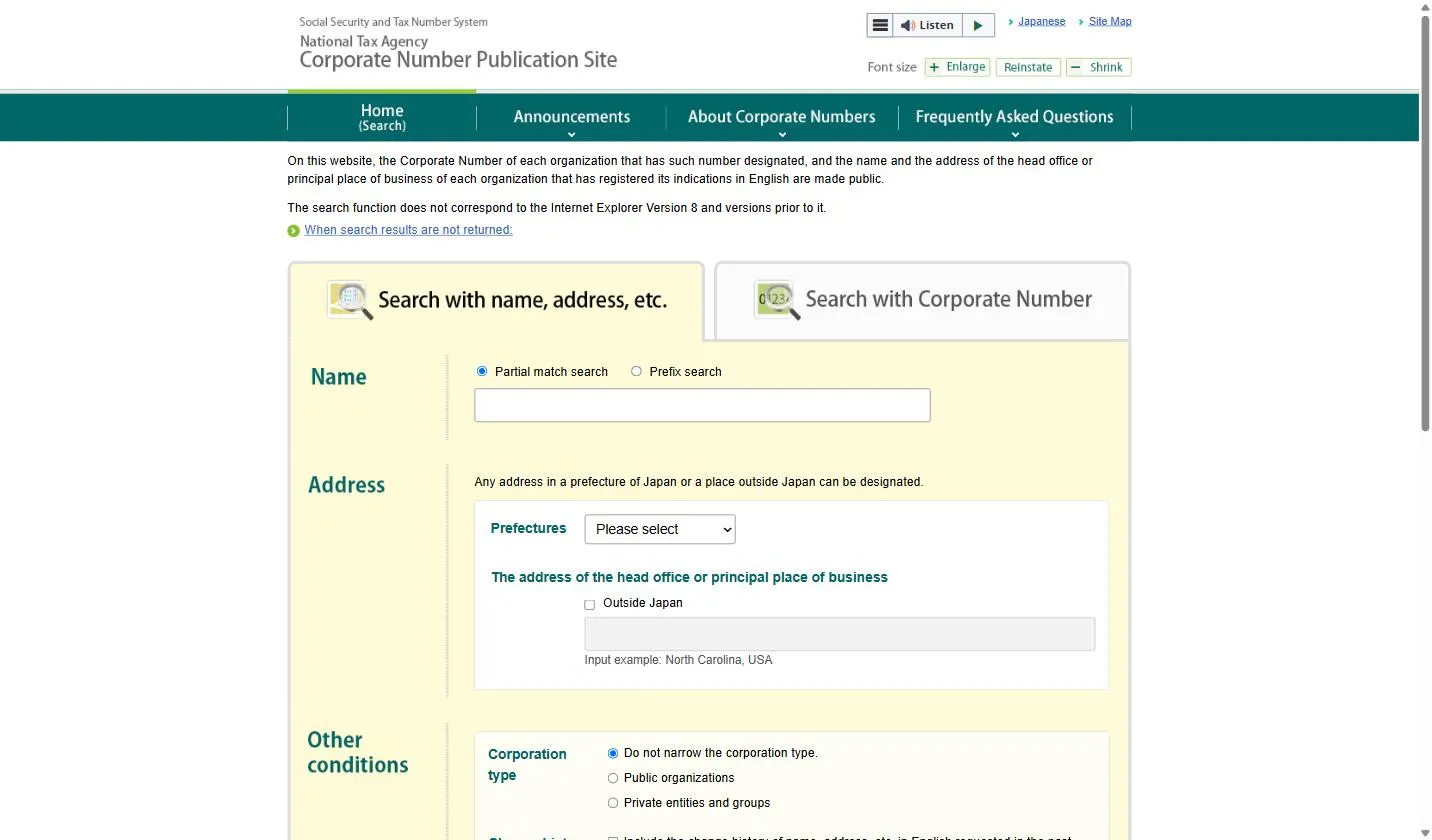Click the magnifier icon on the name search tab
The height and width of the screenshot is (840, 1432).
[x=350, y=300]
